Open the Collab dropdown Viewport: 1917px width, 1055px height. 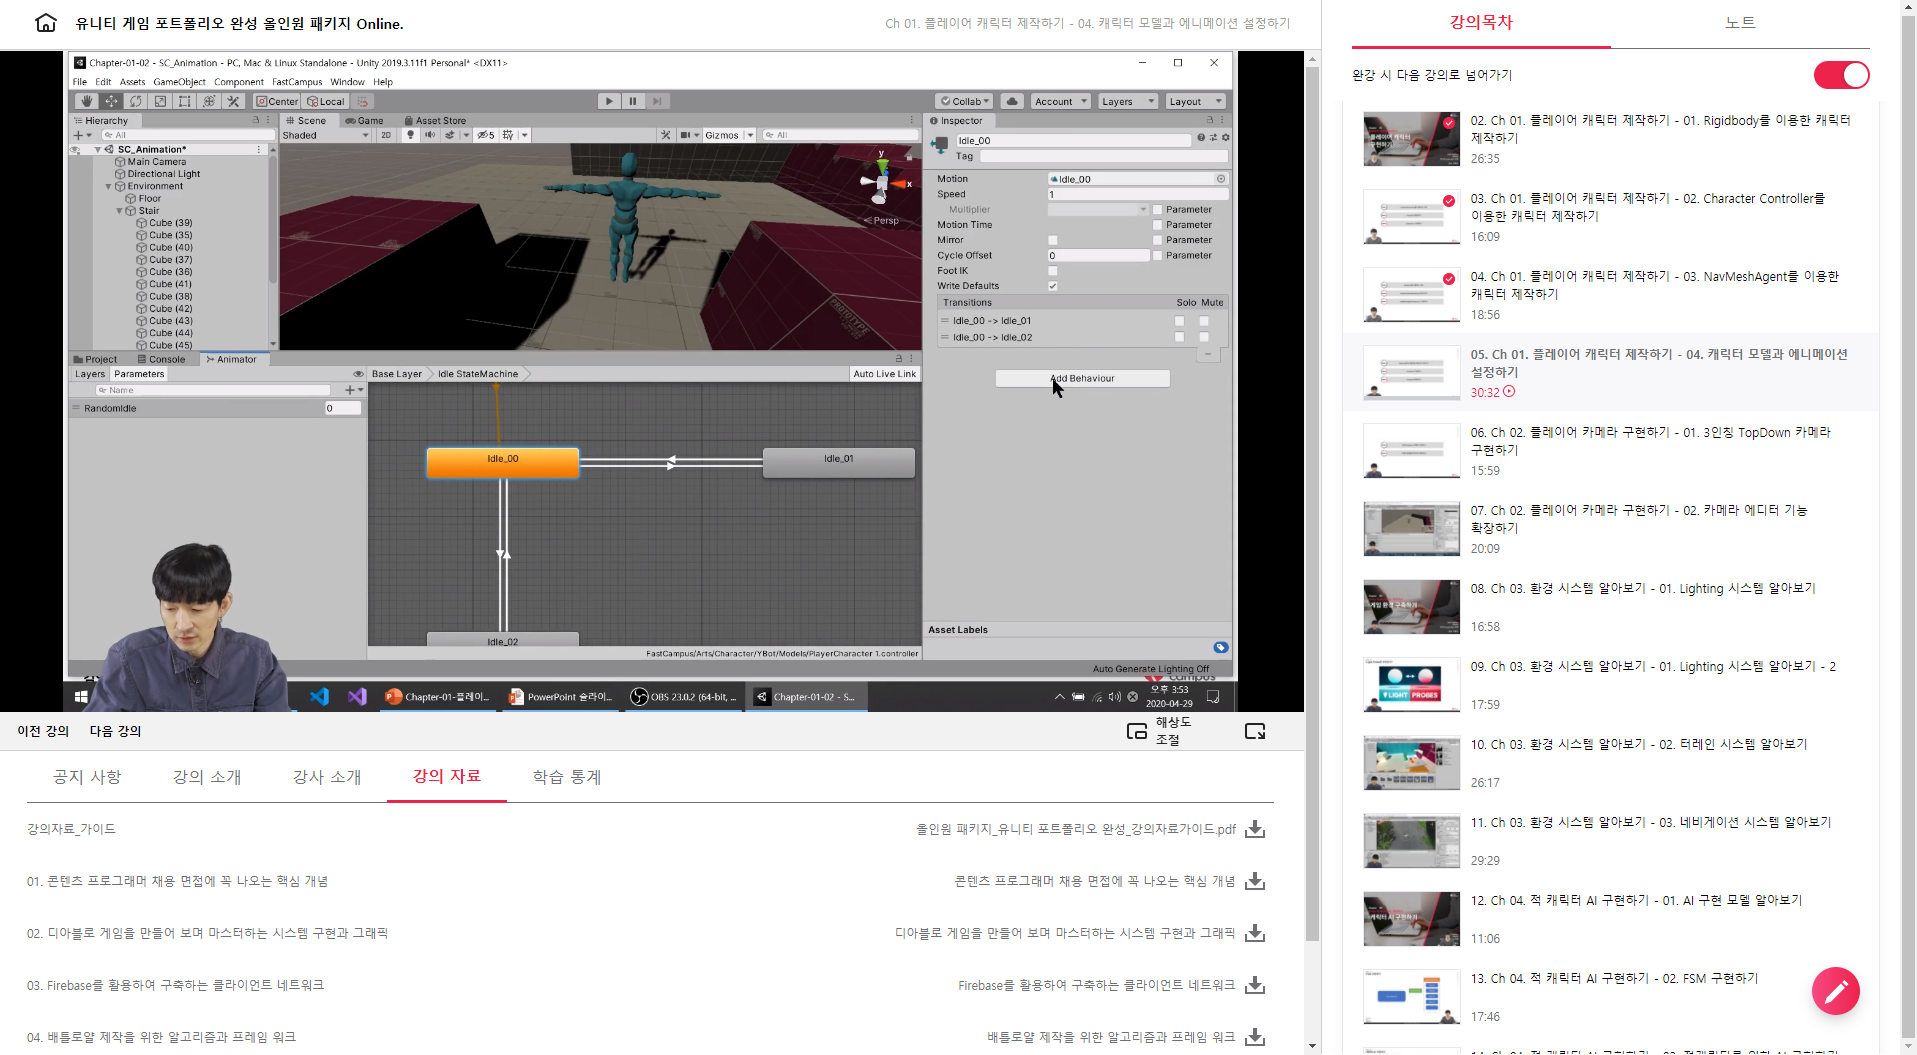tap(965, 101)
